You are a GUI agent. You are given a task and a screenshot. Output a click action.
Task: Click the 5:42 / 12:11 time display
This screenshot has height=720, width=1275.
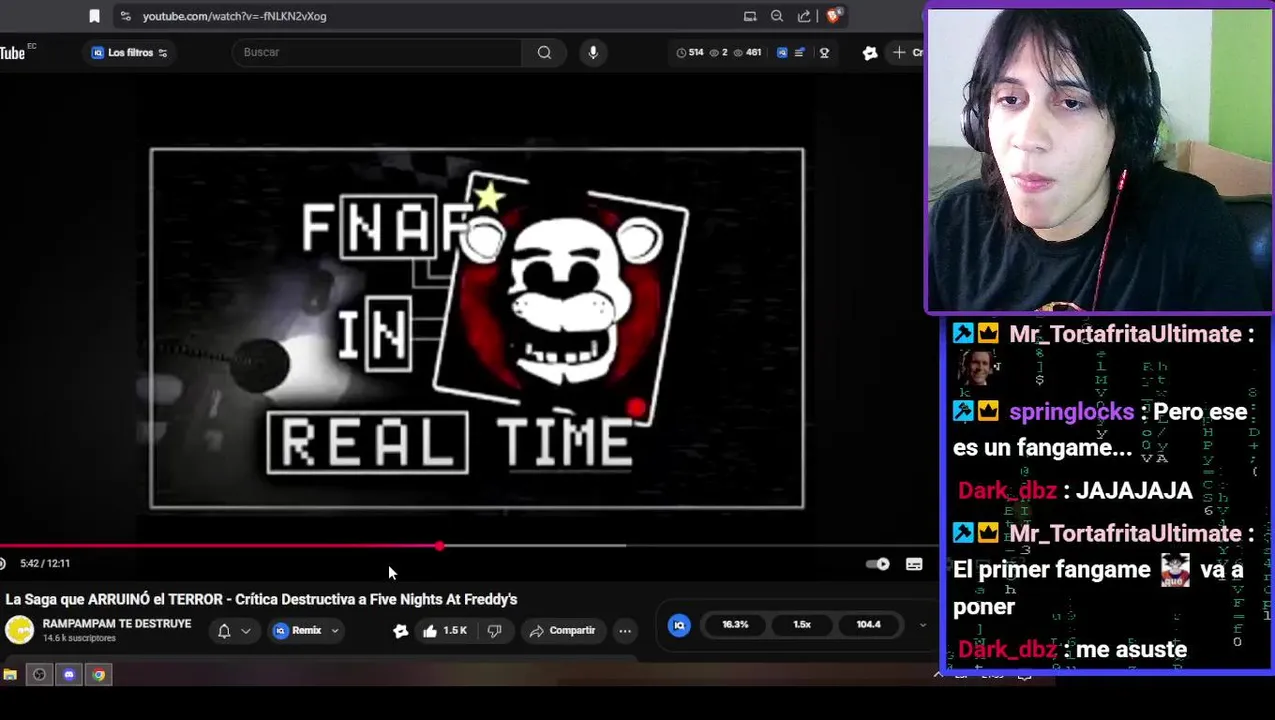coord(45,564)
